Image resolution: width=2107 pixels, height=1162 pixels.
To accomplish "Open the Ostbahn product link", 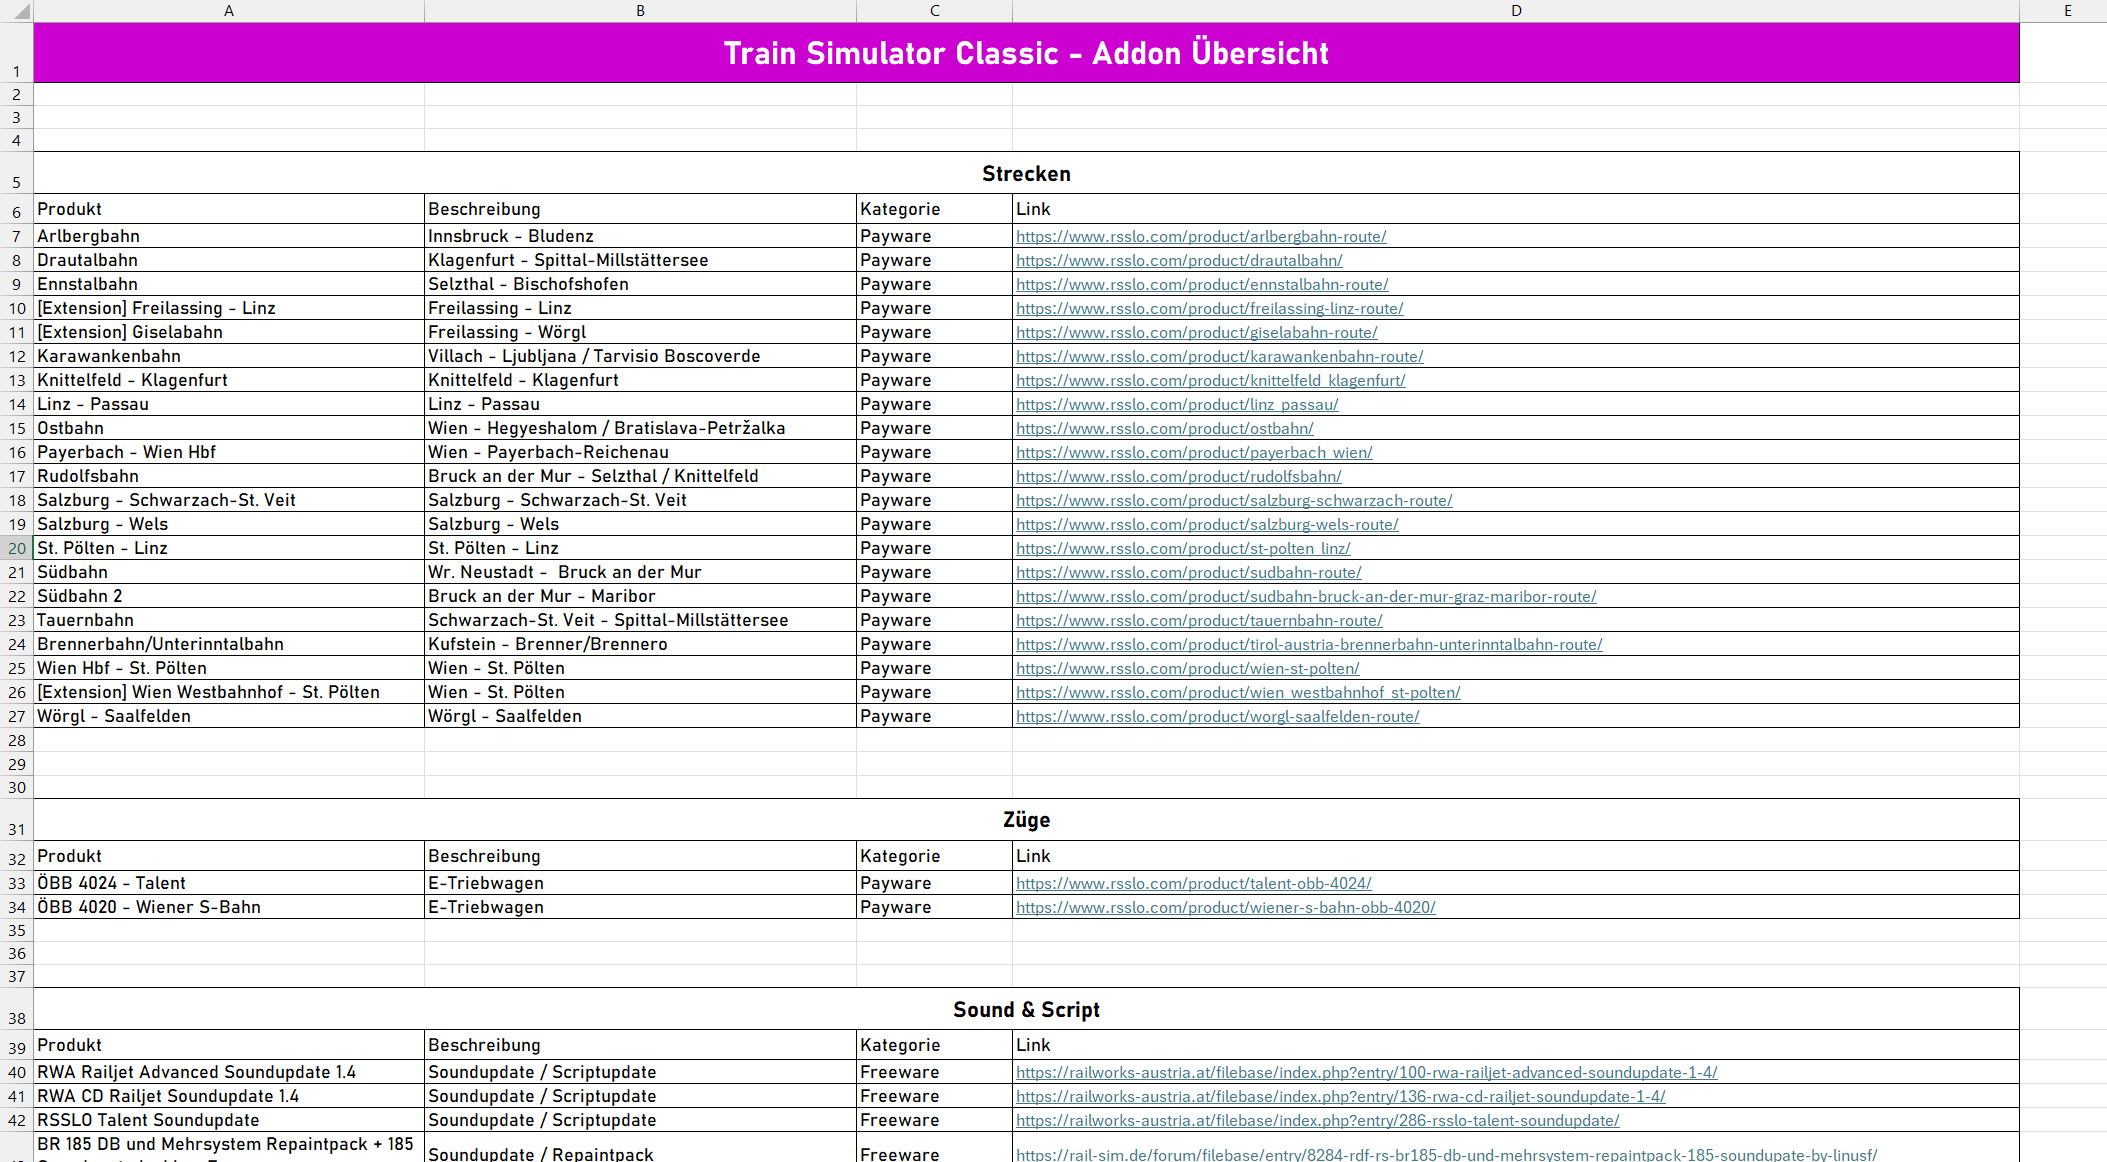I will 1164,429.
